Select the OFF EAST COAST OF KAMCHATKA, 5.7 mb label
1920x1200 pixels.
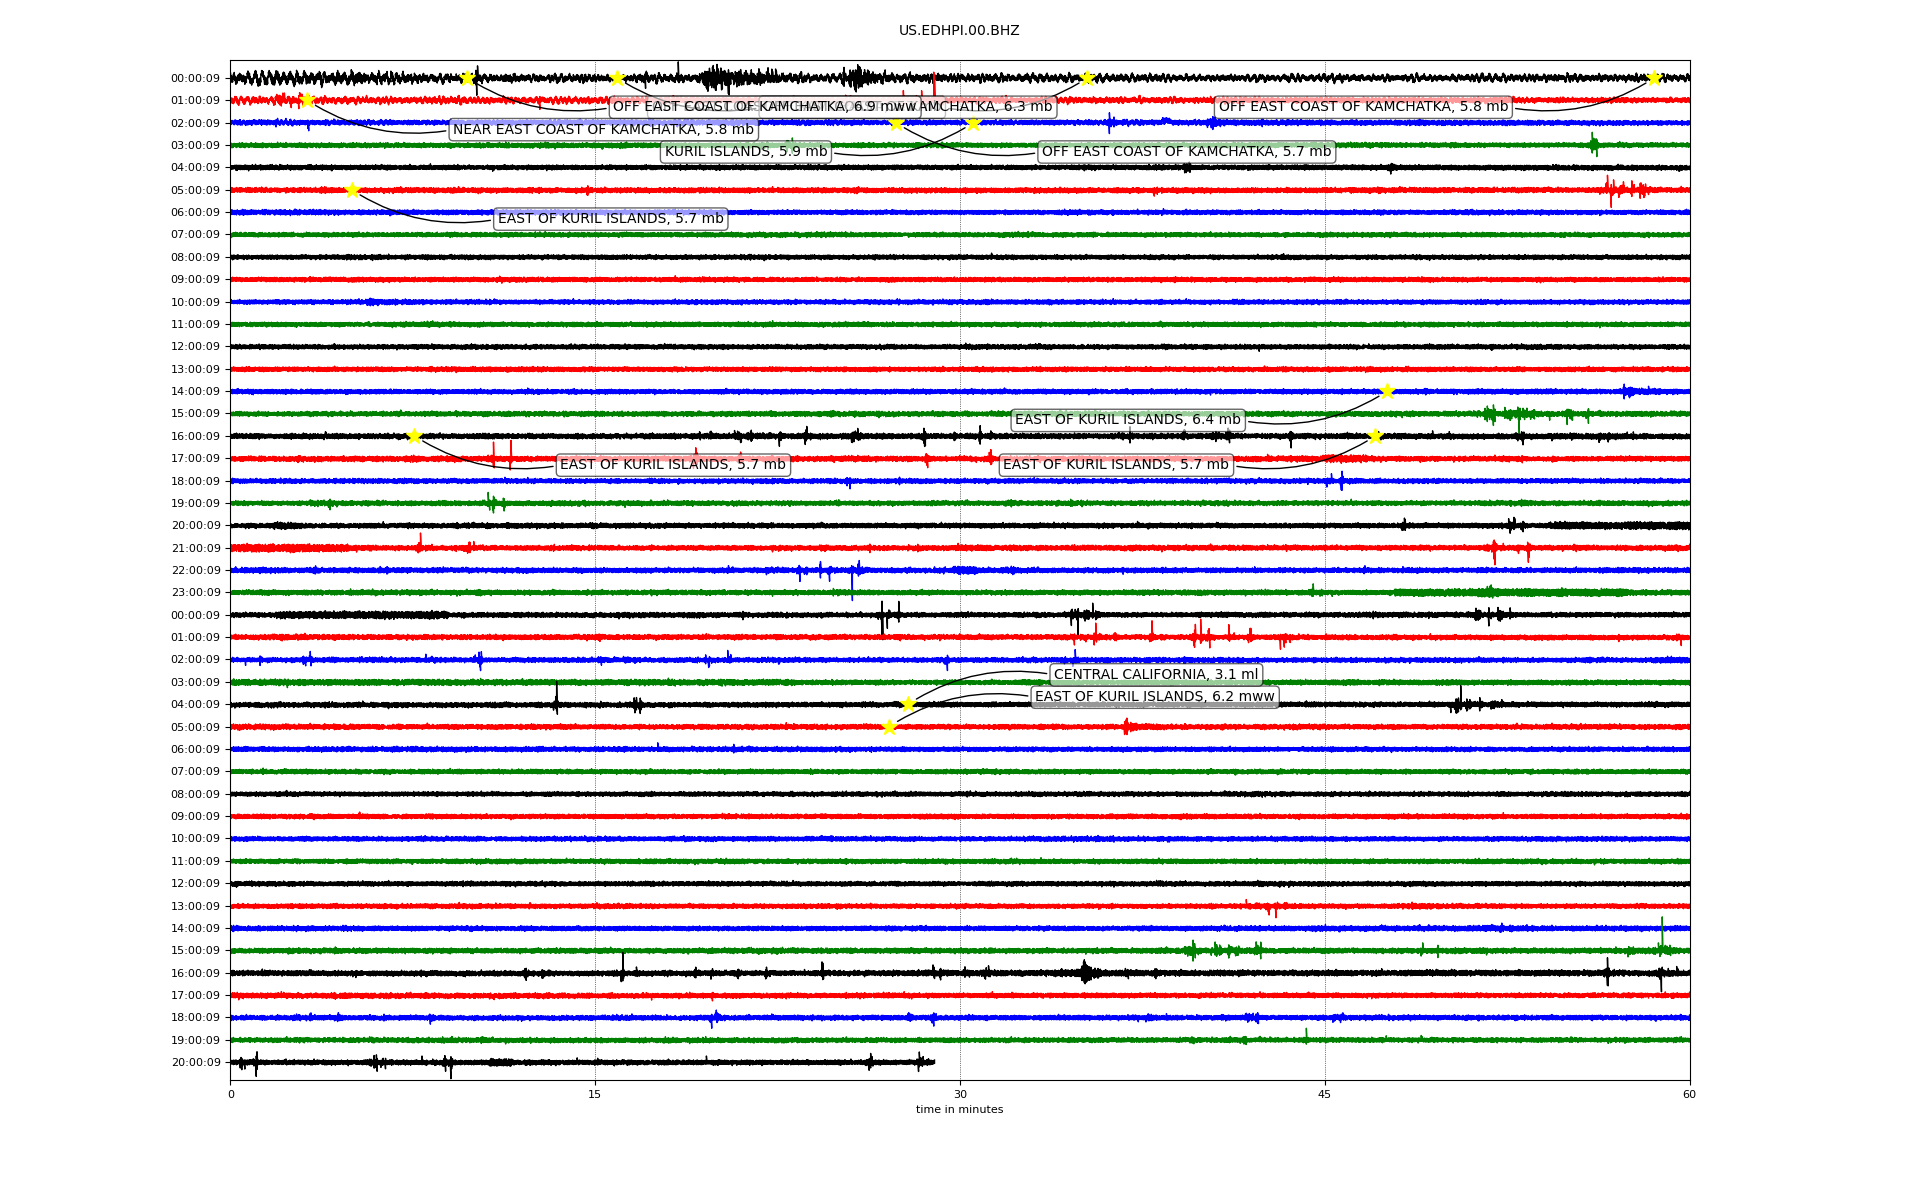1186,152
